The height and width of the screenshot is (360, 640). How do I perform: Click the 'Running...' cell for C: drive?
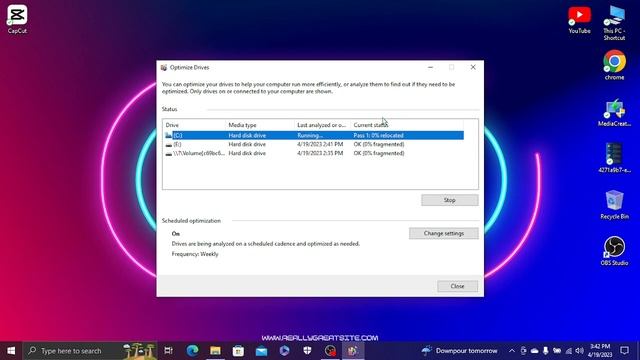(x=310, y=136)
